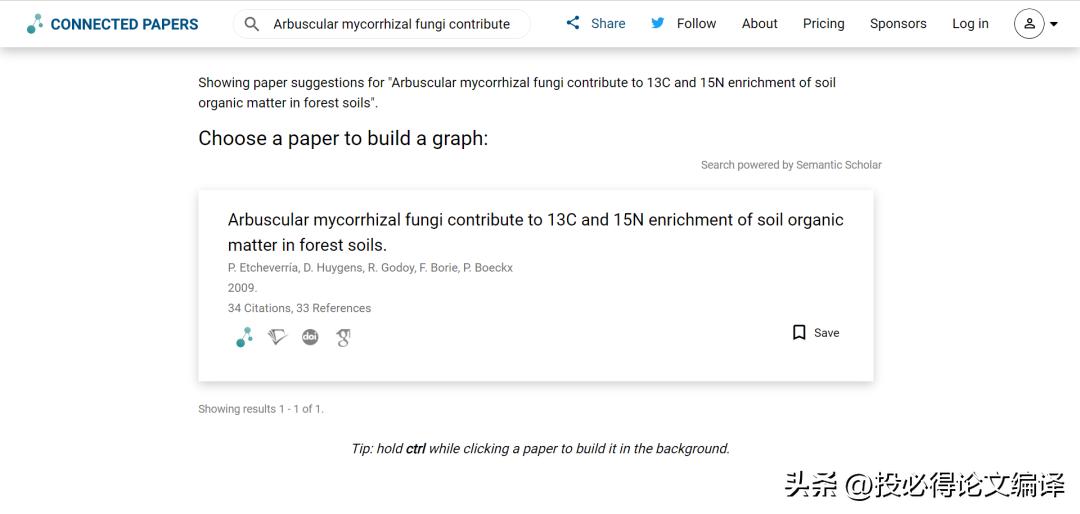Open the About menu item
Screen dimensions: 1080x514
[x=760, y=23]
